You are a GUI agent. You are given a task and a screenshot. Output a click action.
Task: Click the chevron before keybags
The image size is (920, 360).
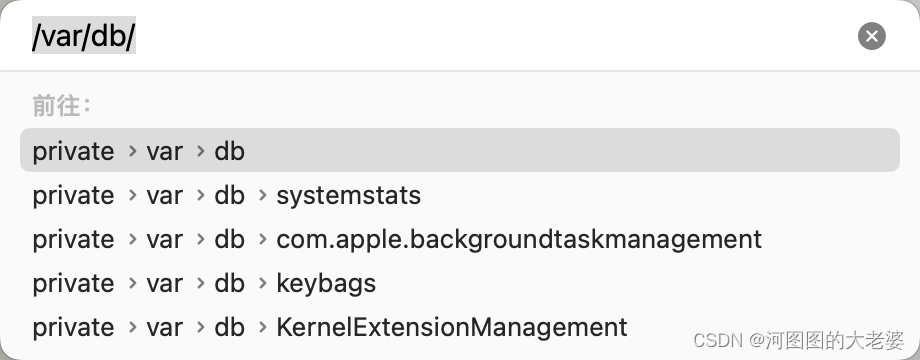pyautogui.click(x=263, y=284)
